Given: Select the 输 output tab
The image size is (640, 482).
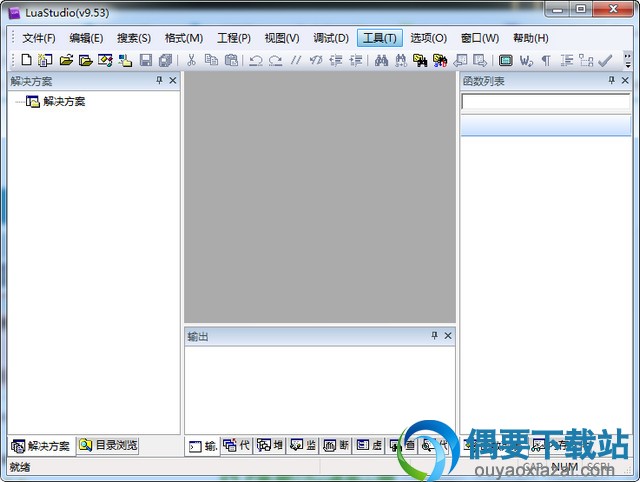Looking at the screenshot, I should click(203, 446).
